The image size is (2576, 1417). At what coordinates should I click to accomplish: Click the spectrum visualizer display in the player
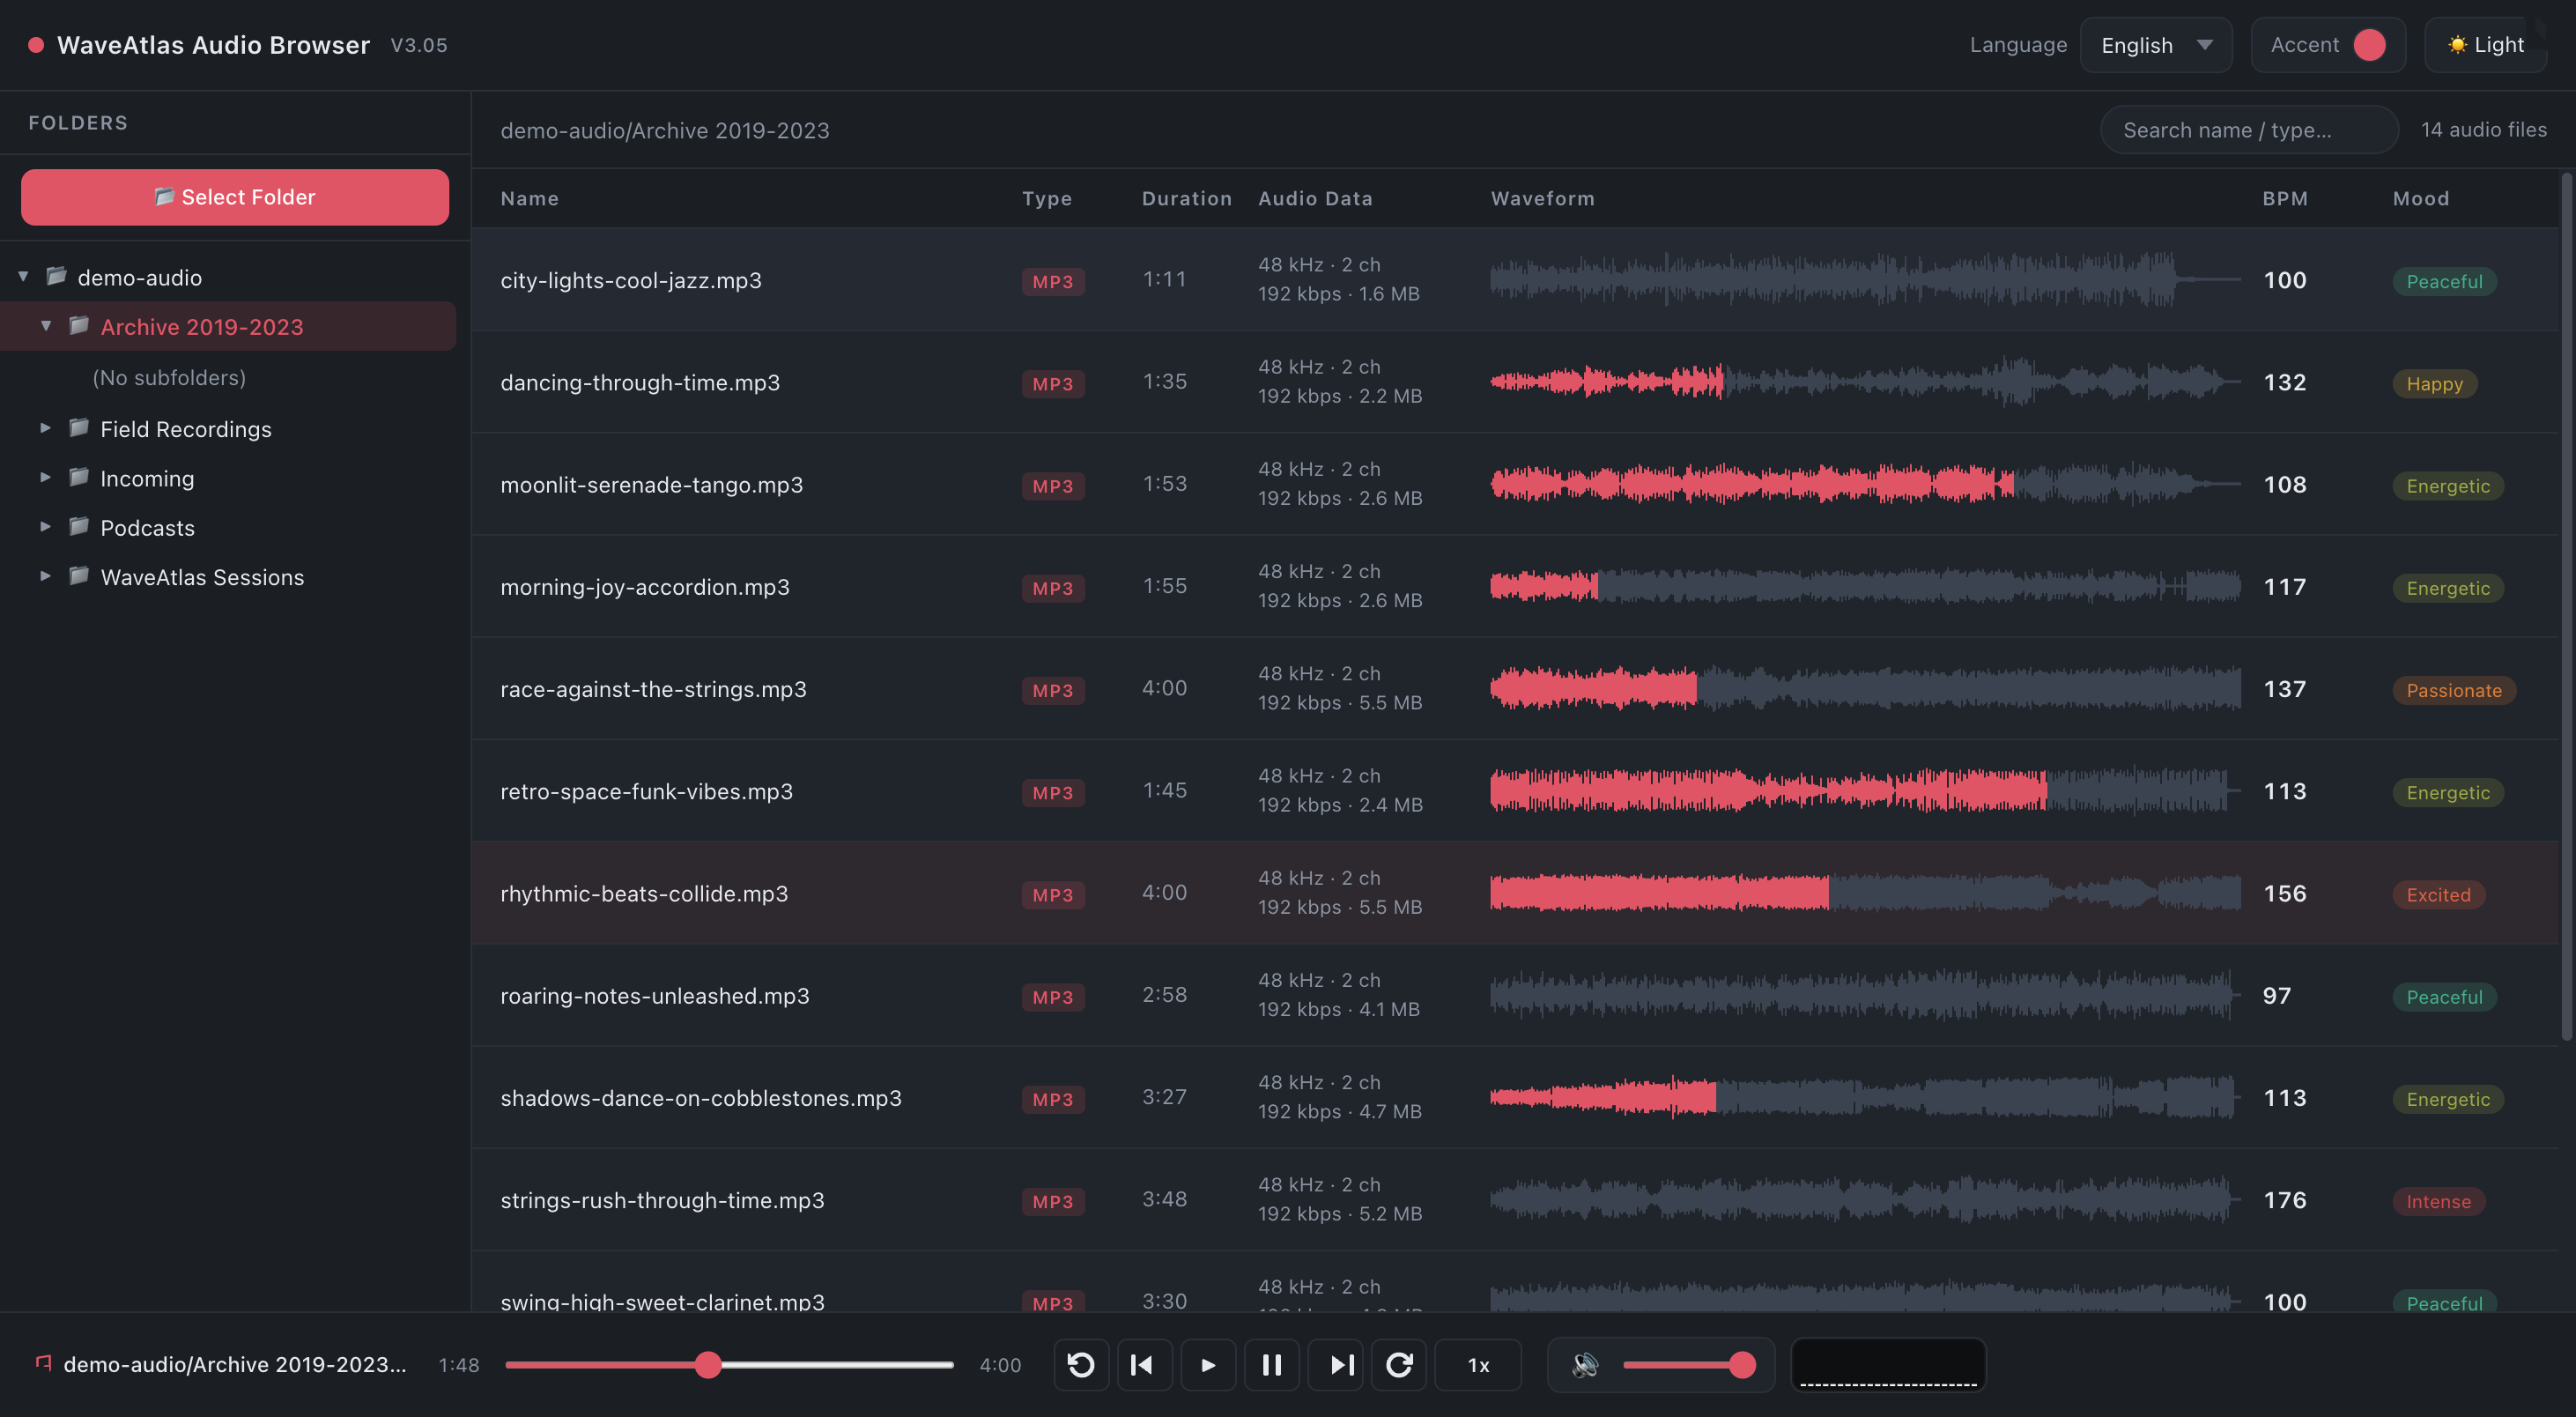1888,1365
